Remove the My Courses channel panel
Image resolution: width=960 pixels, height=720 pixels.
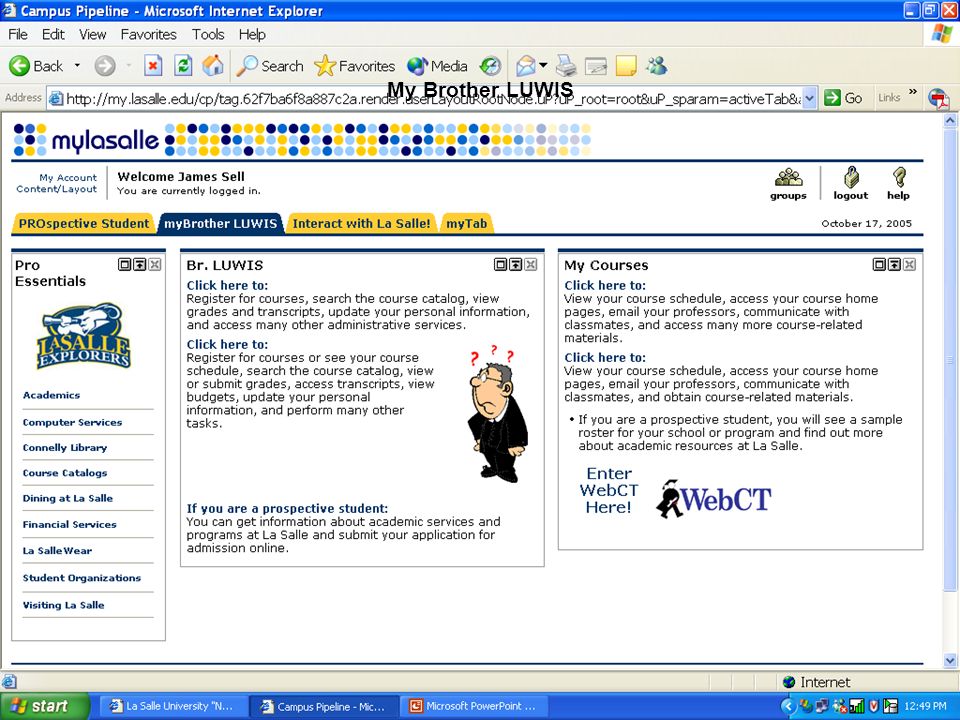point(910,264)
